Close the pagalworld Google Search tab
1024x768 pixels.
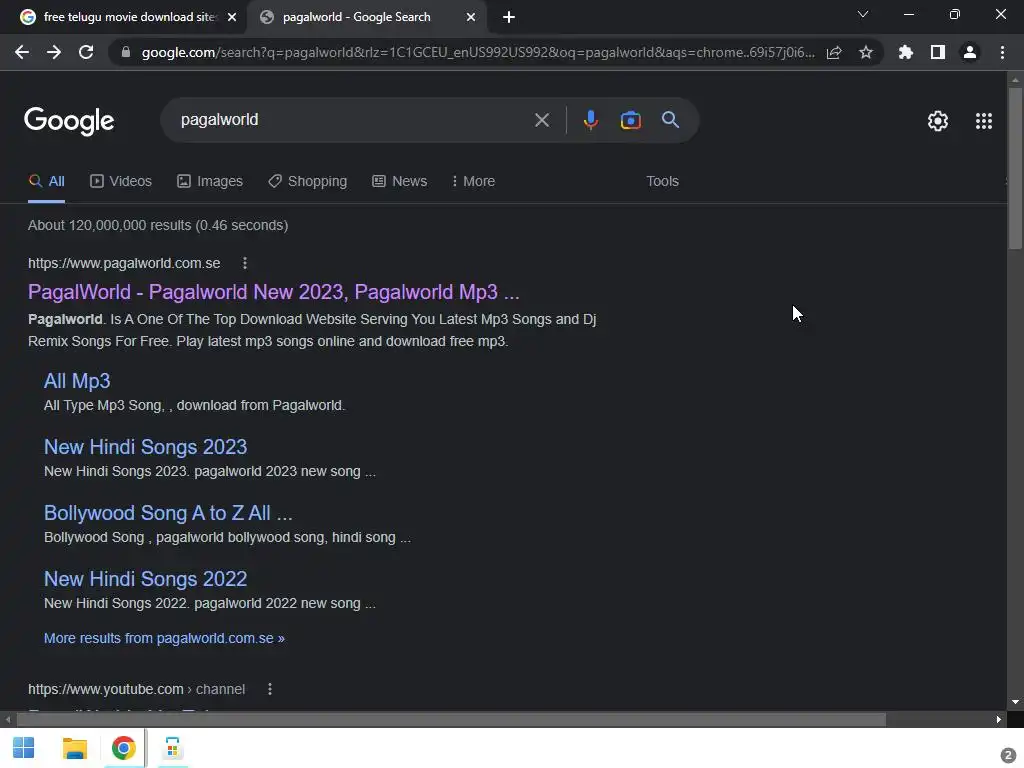471,18
